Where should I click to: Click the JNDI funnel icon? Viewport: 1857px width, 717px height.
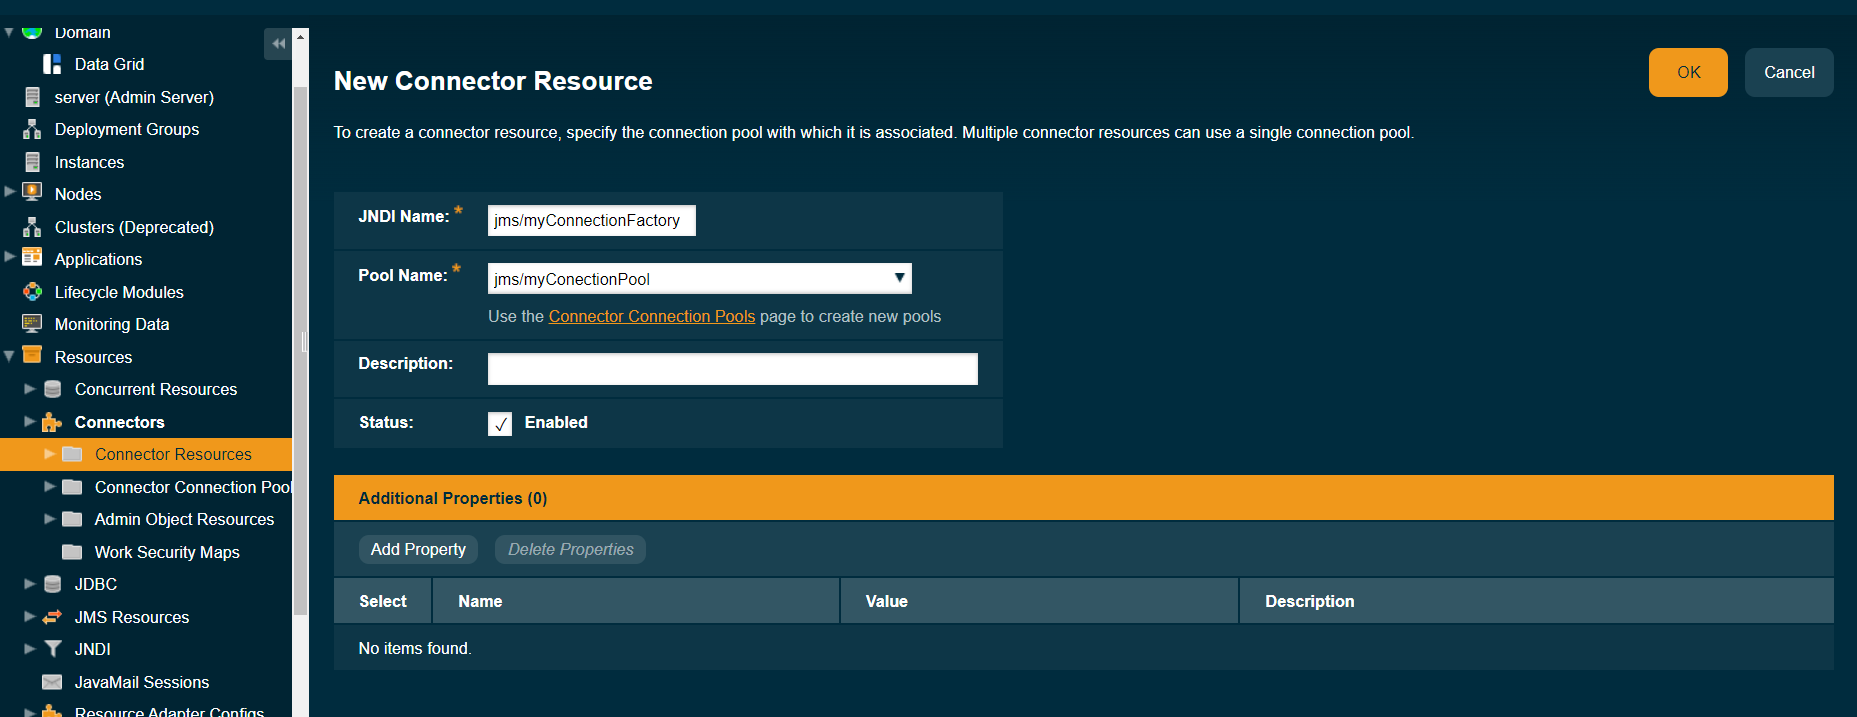coord(52,649)
